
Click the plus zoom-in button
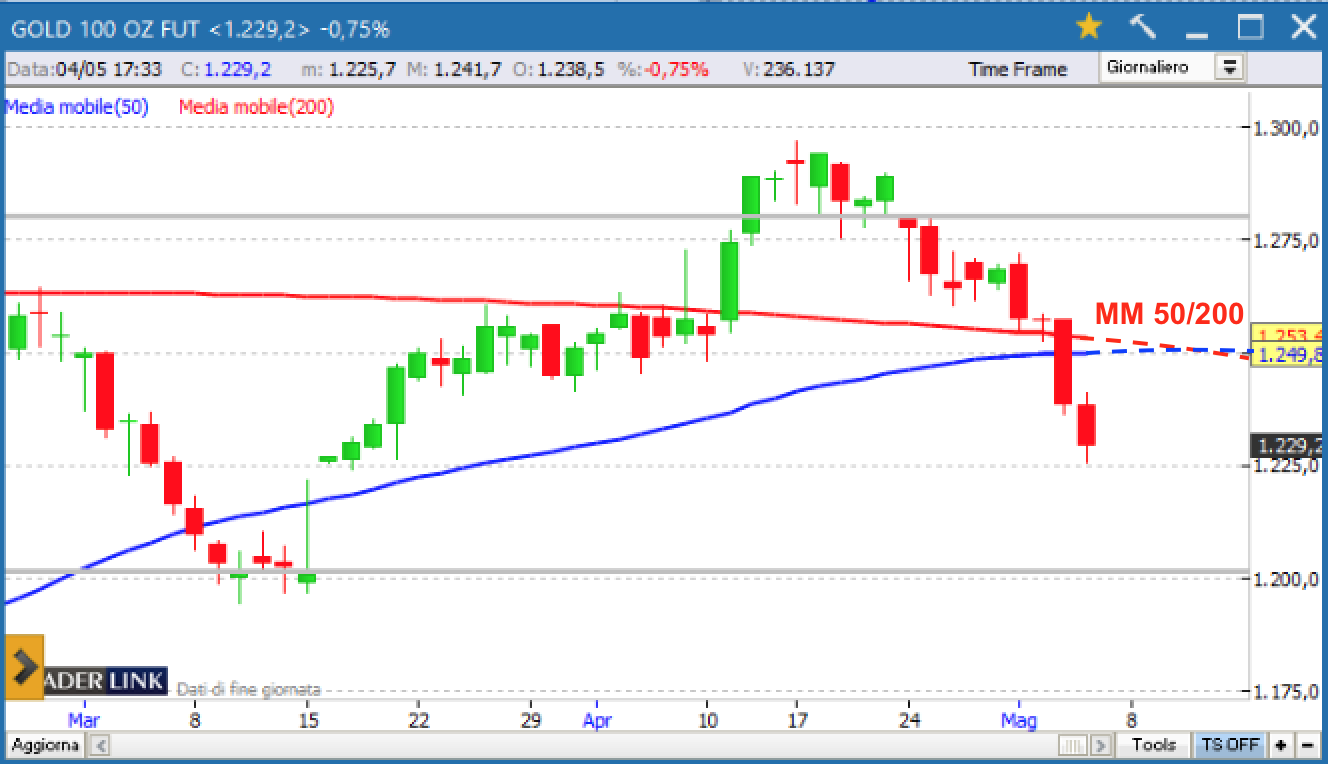point(1280,746)
